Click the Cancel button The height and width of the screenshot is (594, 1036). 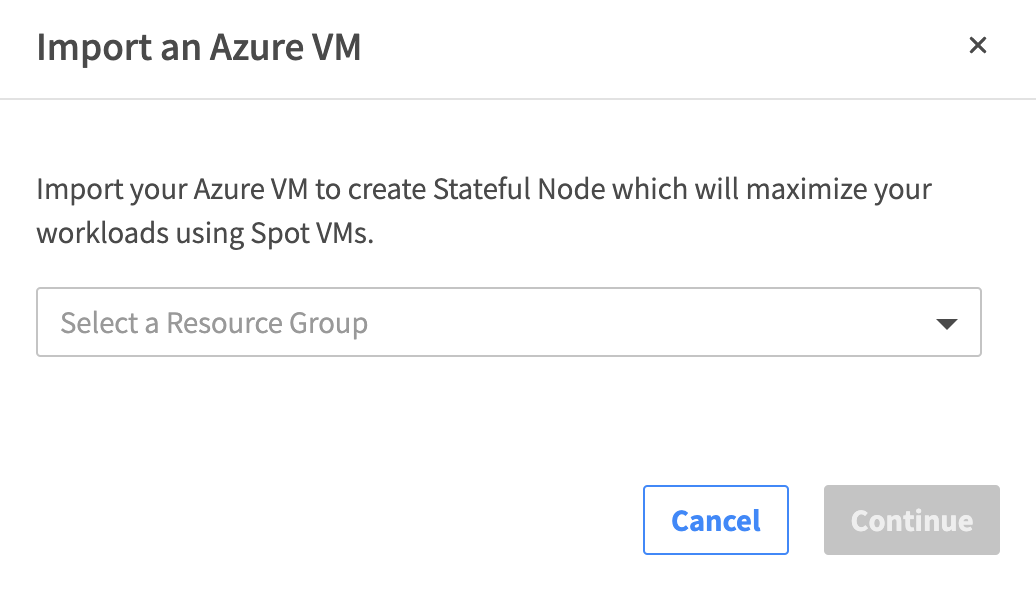point(716,520)
